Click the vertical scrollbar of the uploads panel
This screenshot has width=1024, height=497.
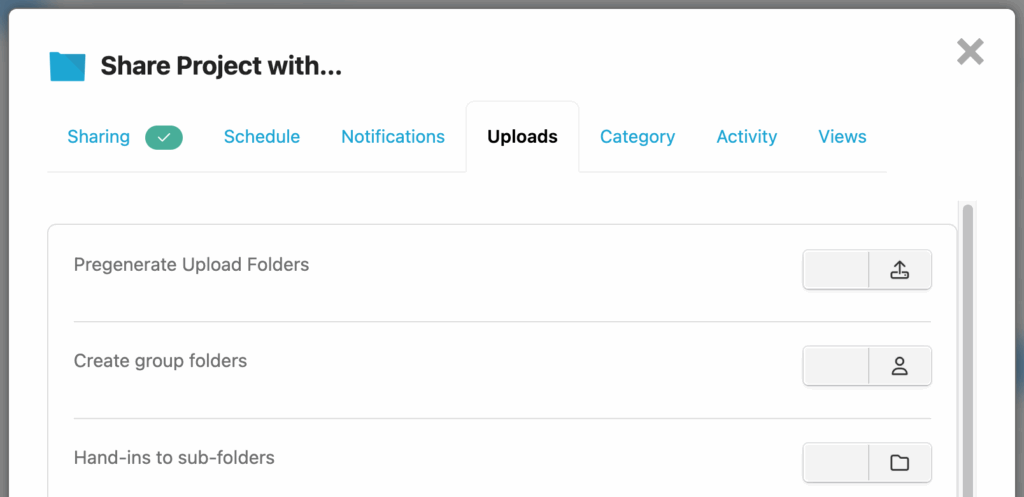[967, 350]
